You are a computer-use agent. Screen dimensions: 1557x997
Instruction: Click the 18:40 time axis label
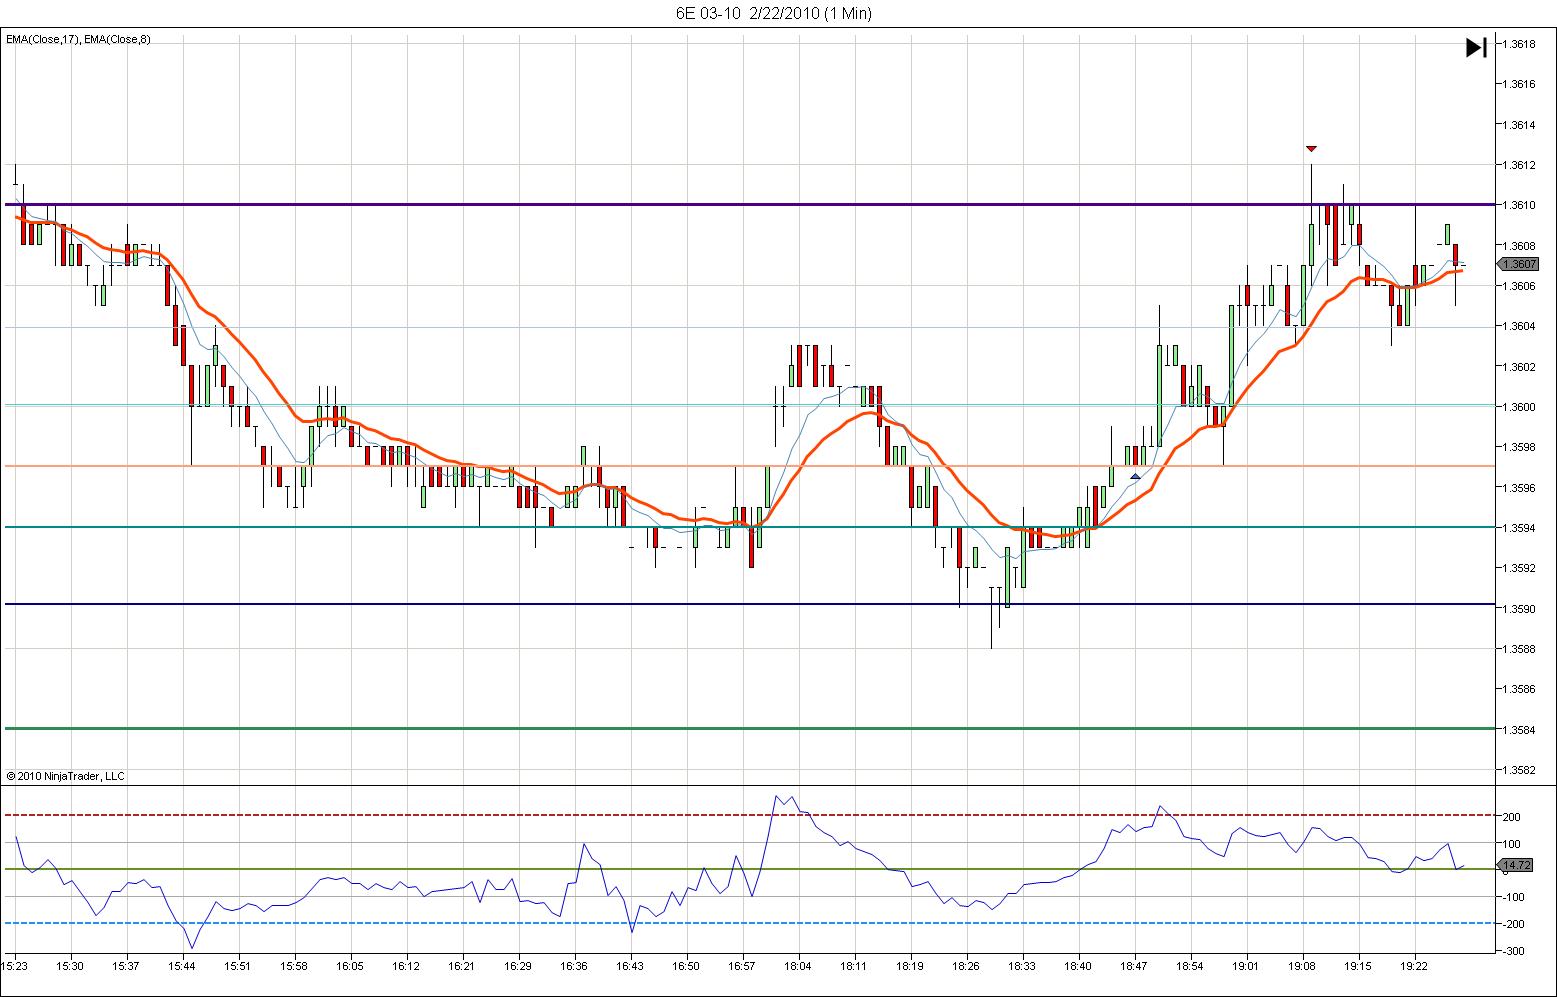pos(1078,967)
